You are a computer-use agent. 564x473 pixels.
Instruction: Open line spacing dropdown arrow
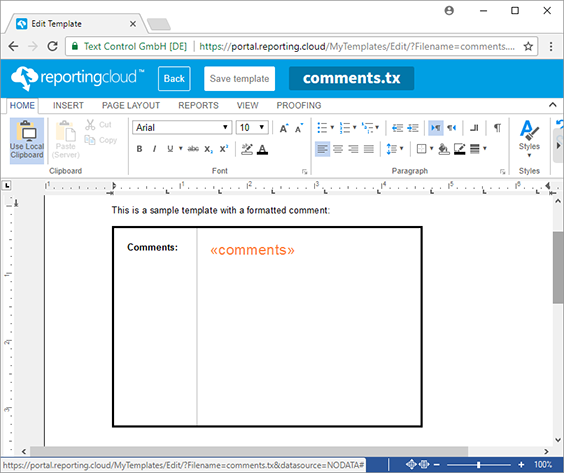pyautogui.click(x=401, y=148)
